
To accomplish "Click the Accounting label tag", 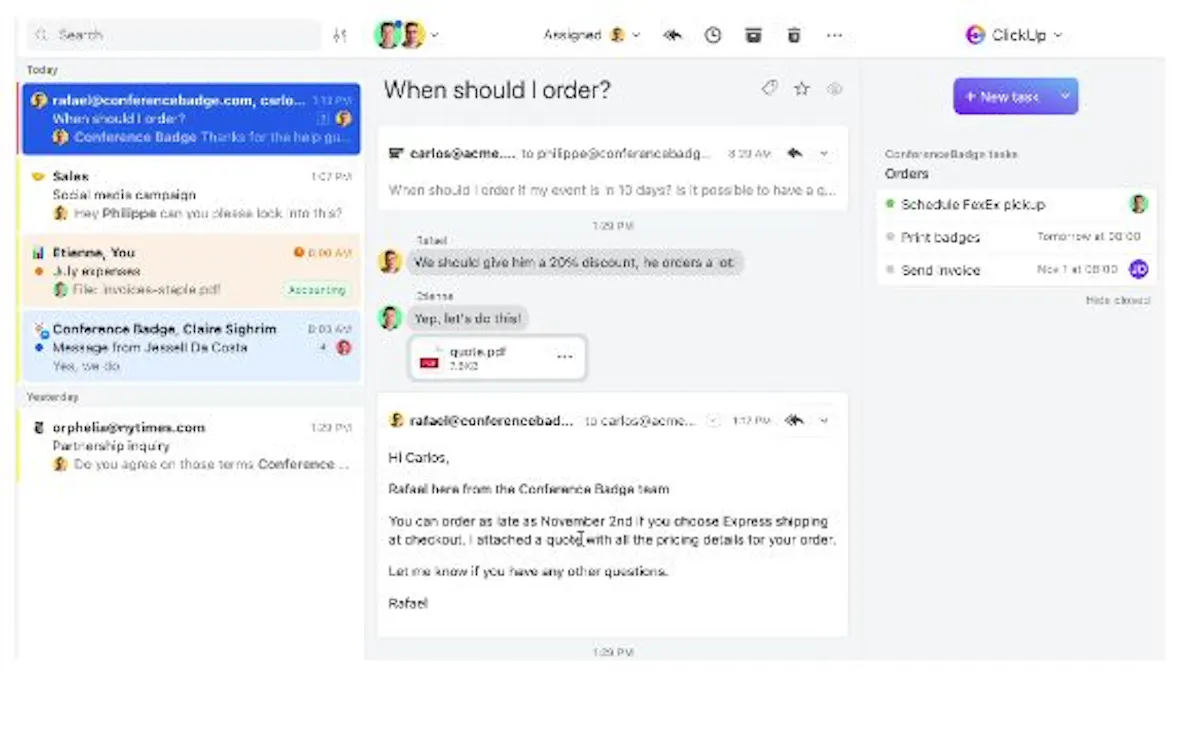I will click(315, 290).
